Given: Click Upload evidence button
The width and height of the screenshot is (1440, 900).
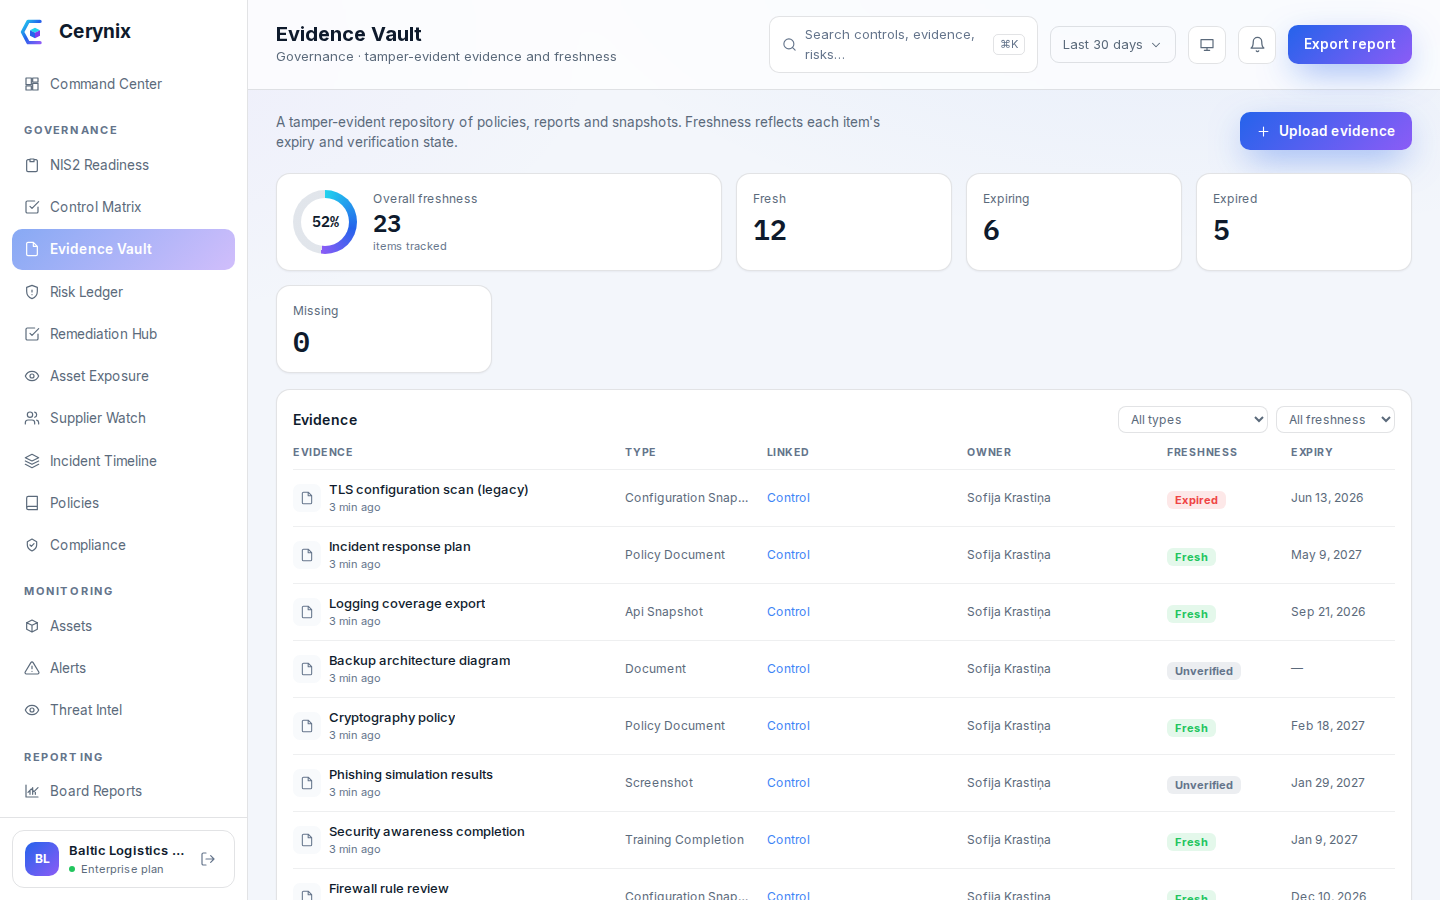Looking at the screenshot, I should 1325,131.
